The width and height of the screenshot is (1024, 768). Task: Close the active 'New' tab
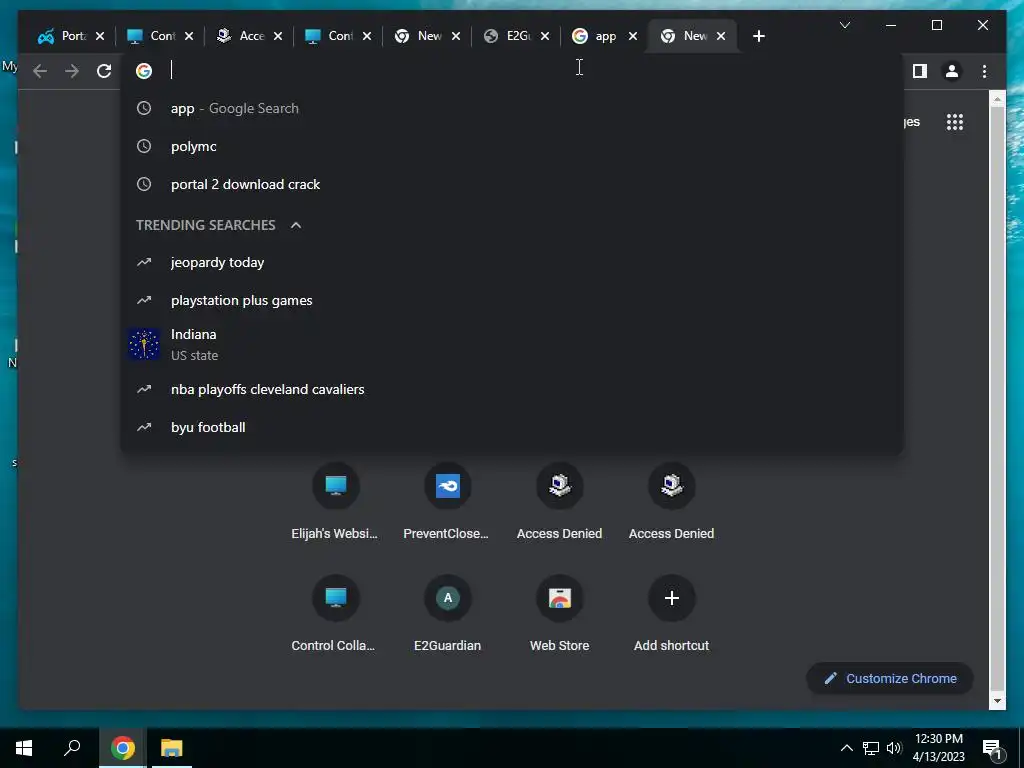tap(721, 37)
